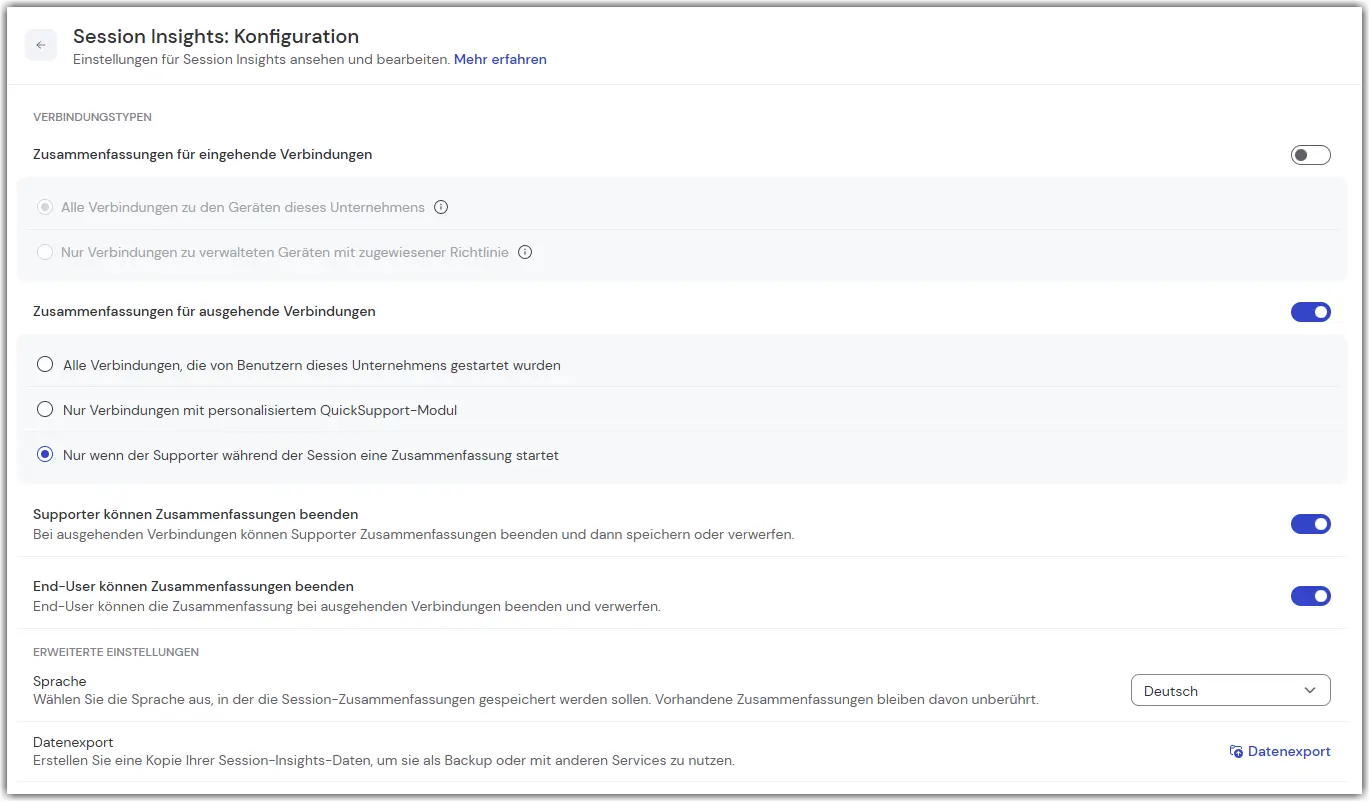1370x802 pixels.
Task: Switch off 'End-User können Zusammenfassungen beenden'
Action: 1310,596
